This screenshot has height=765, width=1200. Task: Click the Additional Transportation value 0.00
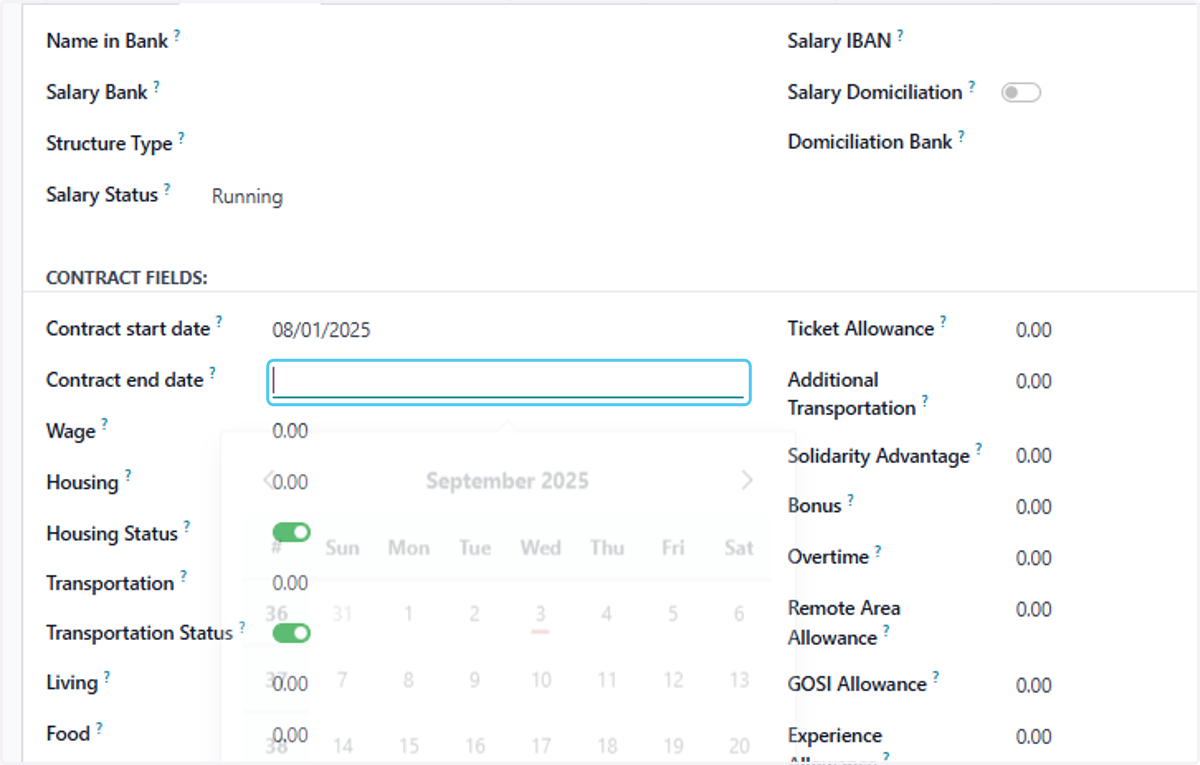pos(1033,381)
